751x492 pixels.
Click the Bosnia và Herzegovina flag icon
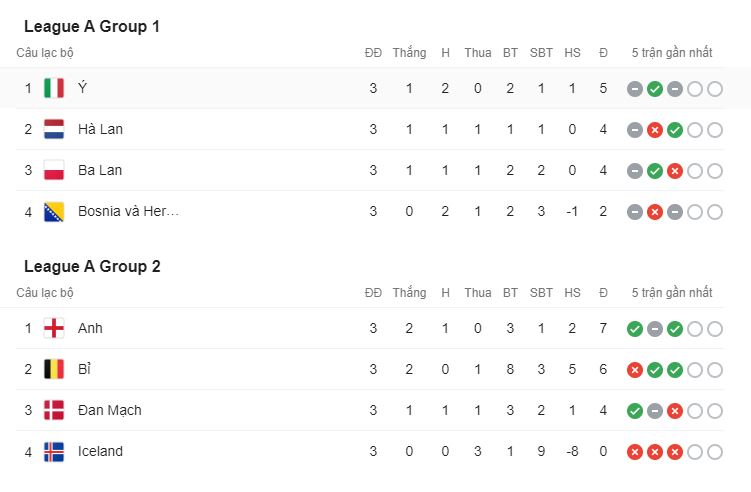(x=54, y=211)
